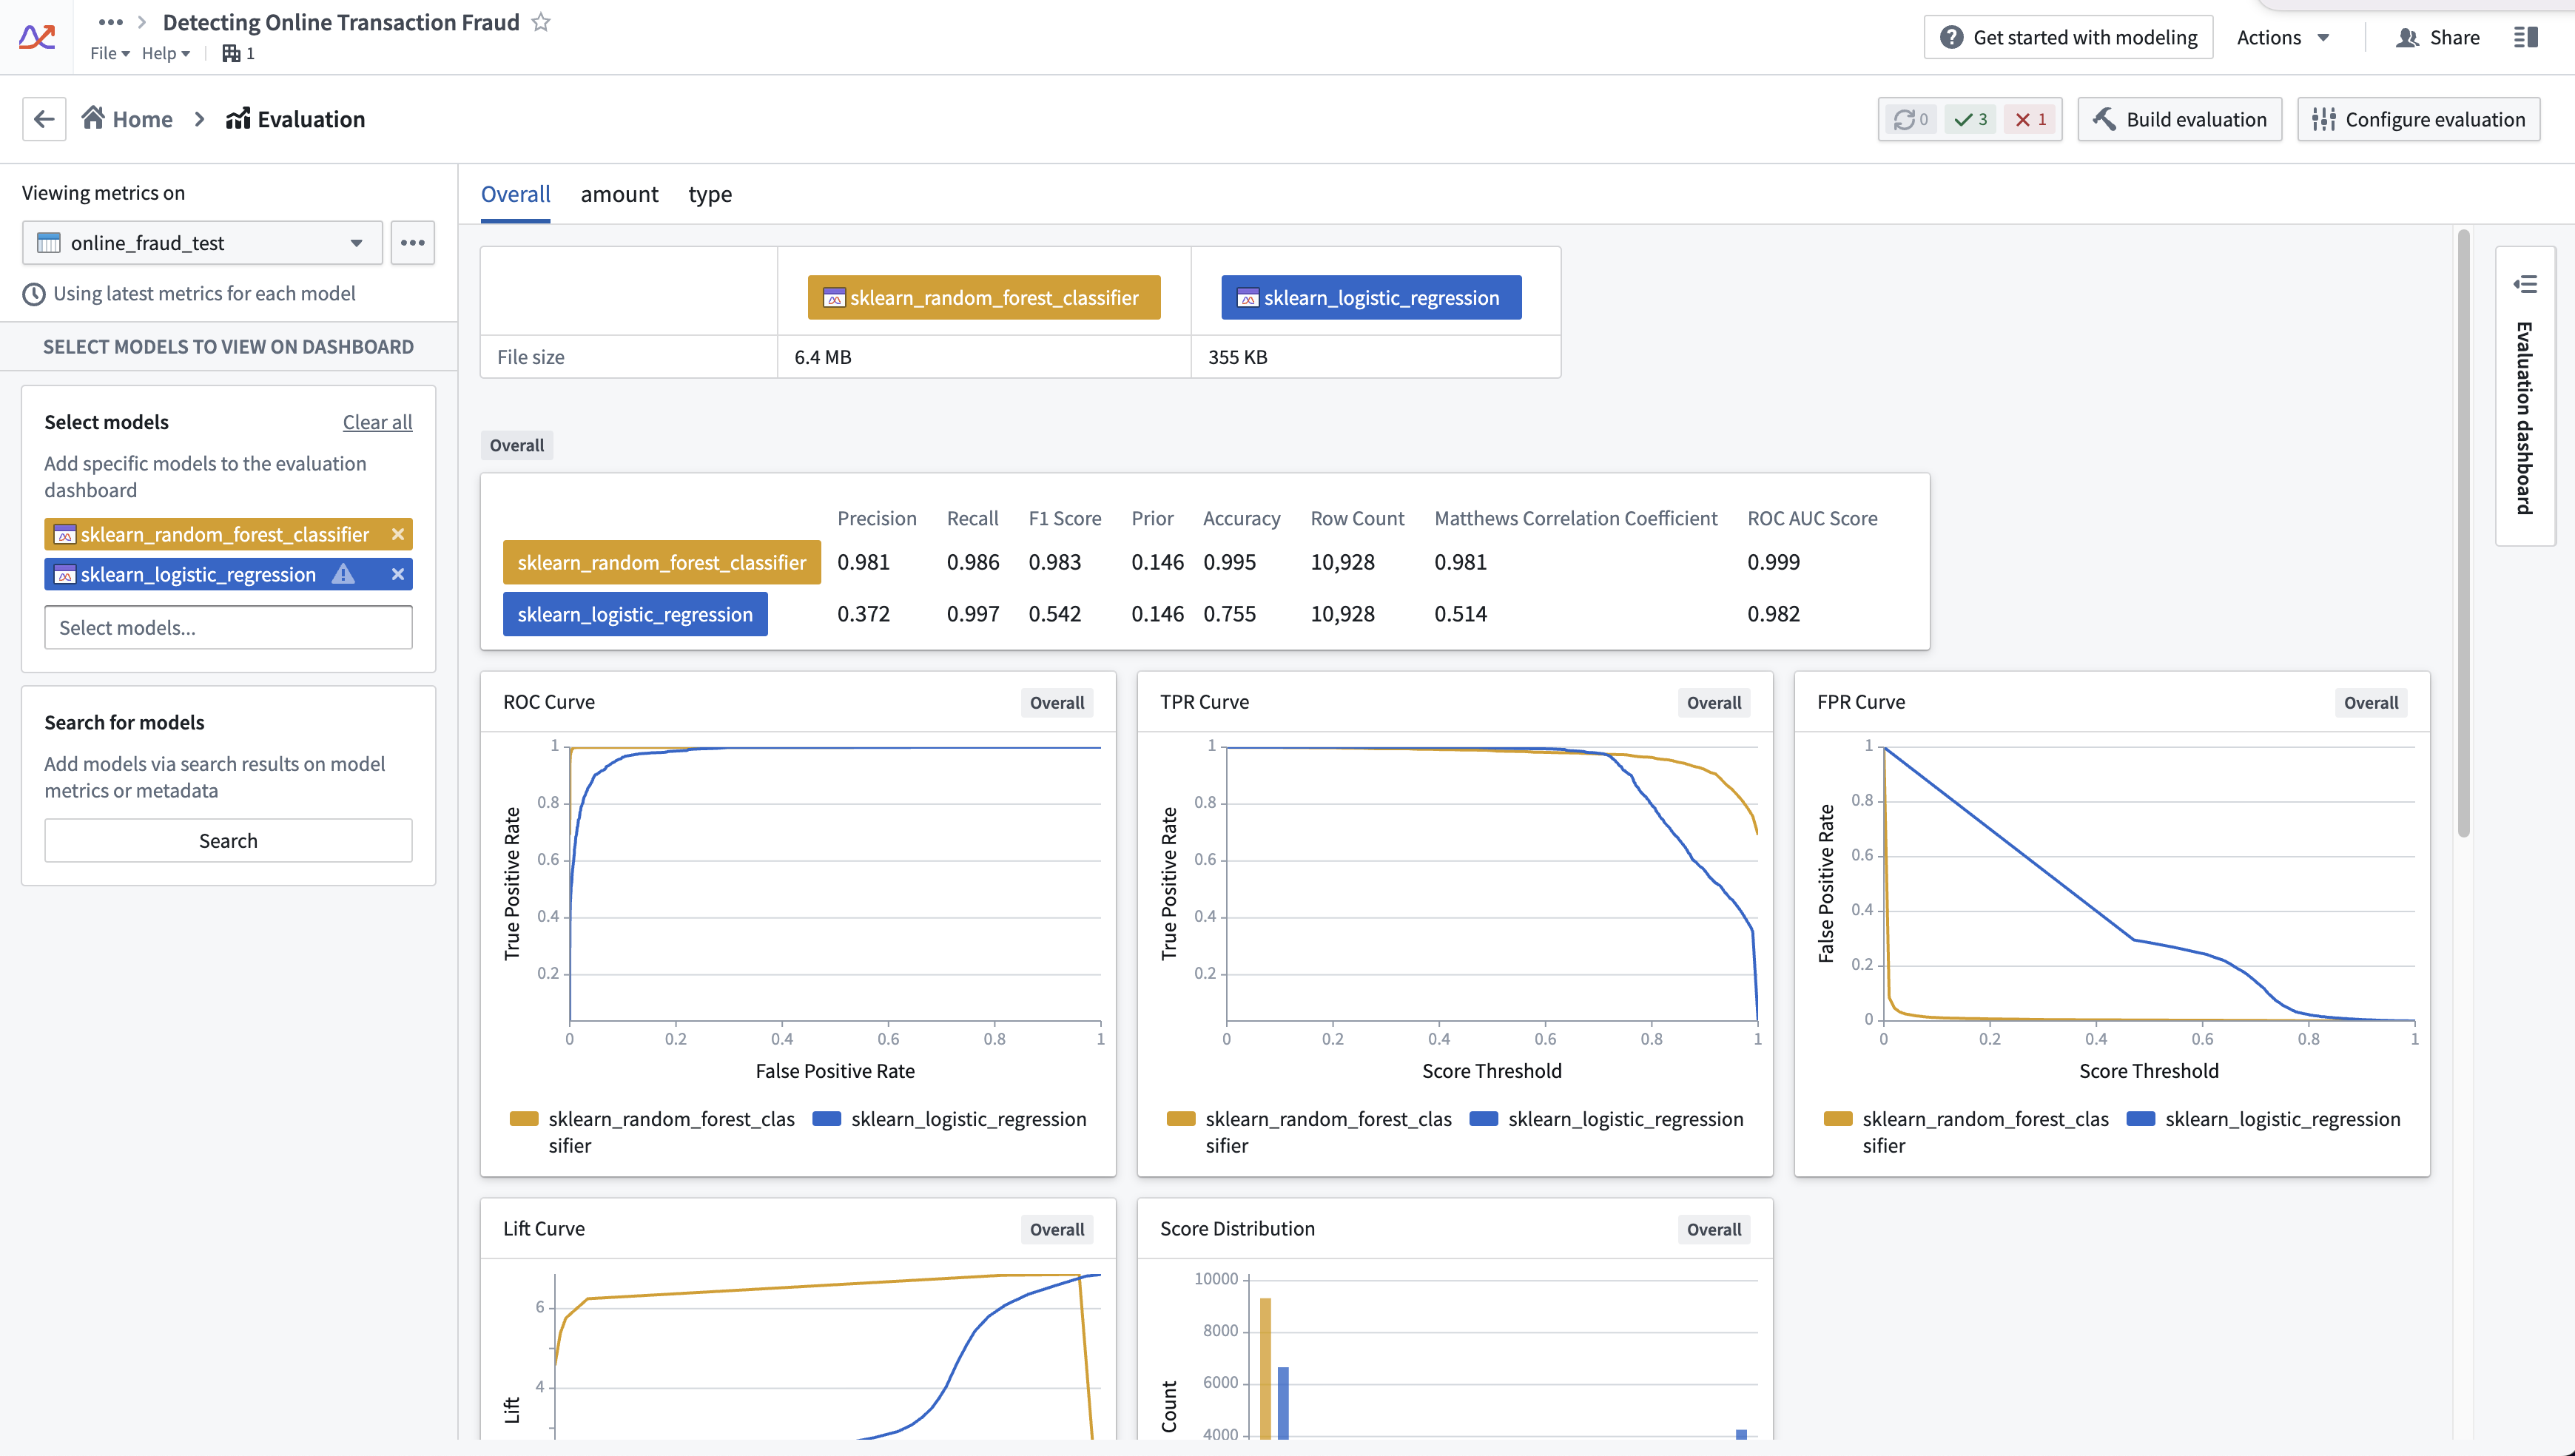This screenshot has width=2575, height=1456.
Task: Click sklearn_logistic_regression row label in metrics table
Action: coord(635,614)
